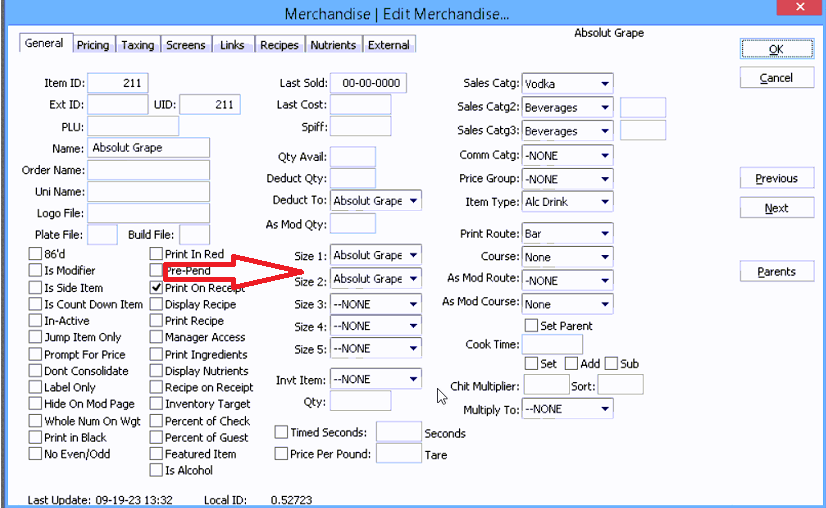Expand the Size 5 dropdown

(x=376, y=348)
